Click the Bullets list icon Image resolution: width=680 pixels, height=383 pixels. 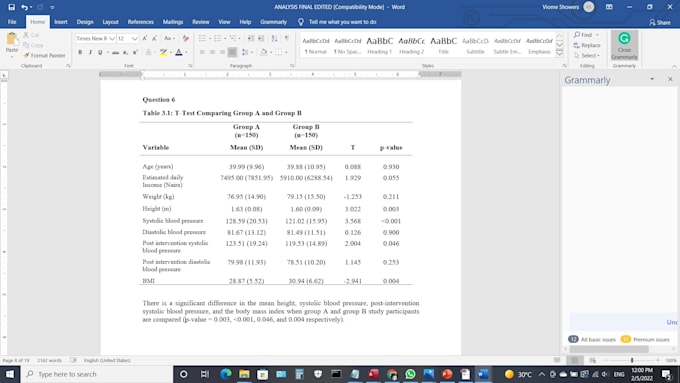[203, 39]
